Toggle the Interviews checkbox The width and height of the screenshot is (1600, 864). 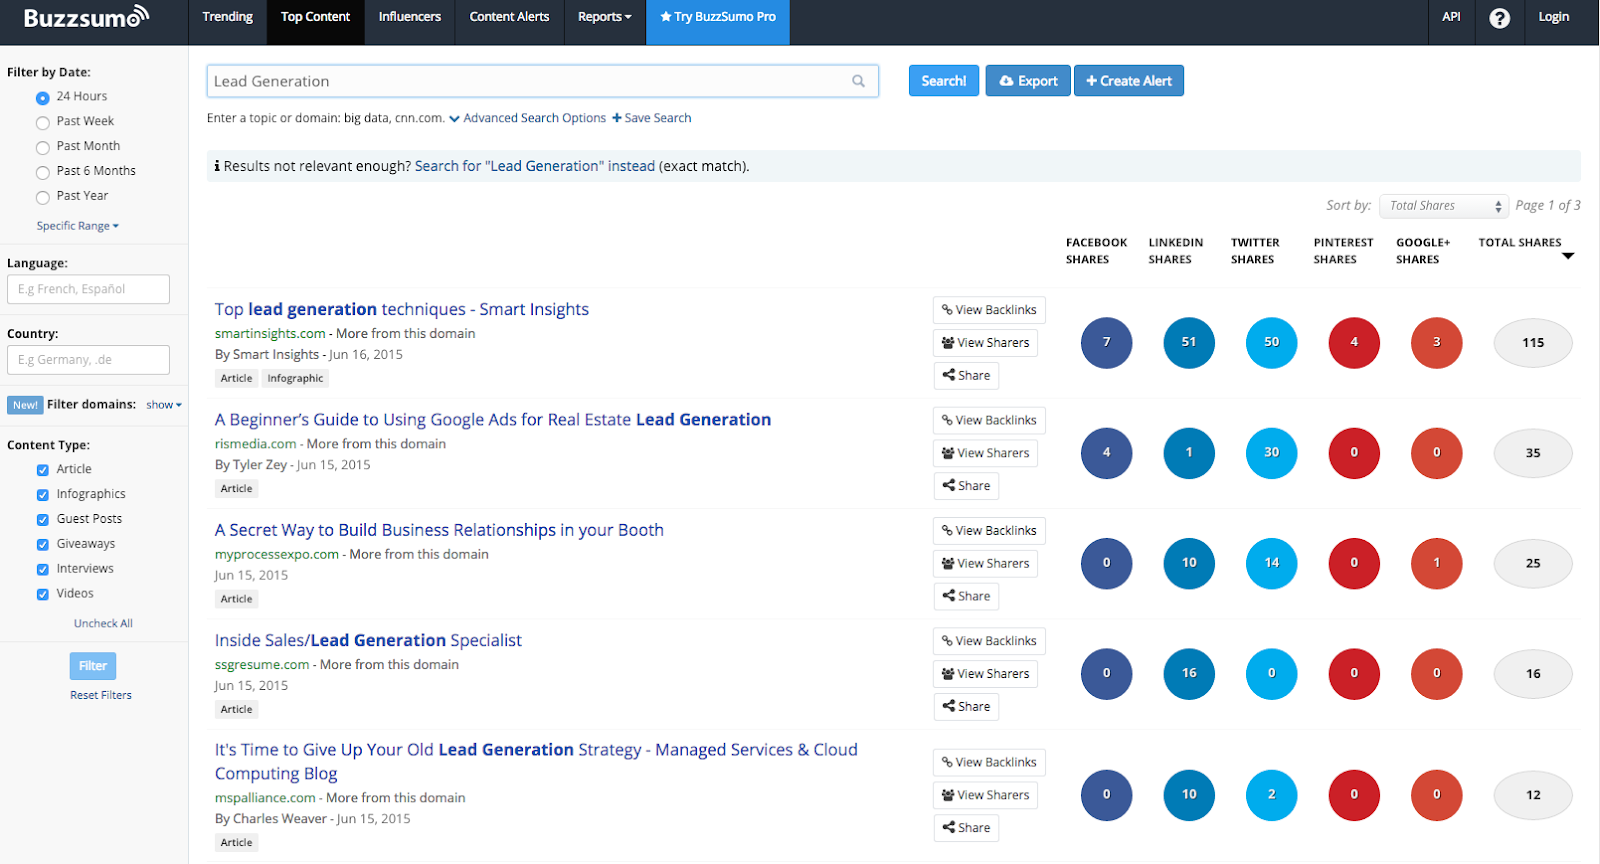click(42, 570)
